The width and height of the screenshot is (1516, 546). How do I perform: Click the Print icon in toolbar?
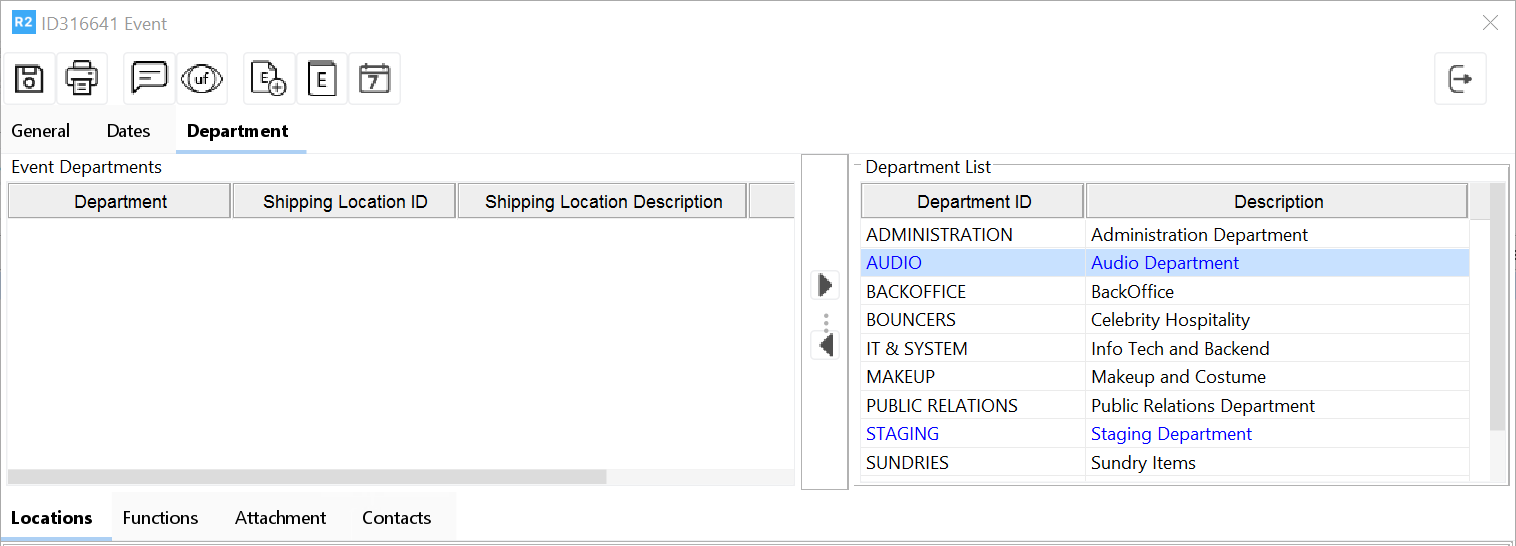coord(81,79)
